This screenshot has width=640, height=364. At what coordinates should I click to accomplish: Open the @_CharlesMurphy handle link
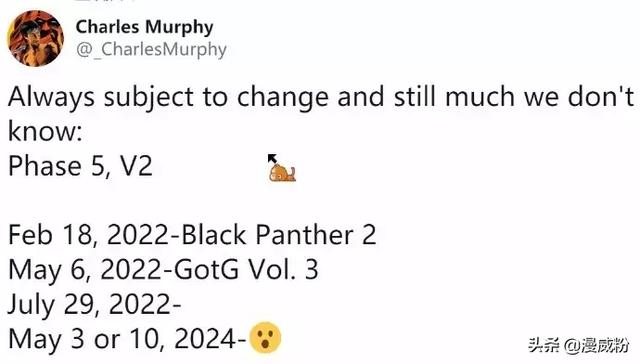click(151, 49)
